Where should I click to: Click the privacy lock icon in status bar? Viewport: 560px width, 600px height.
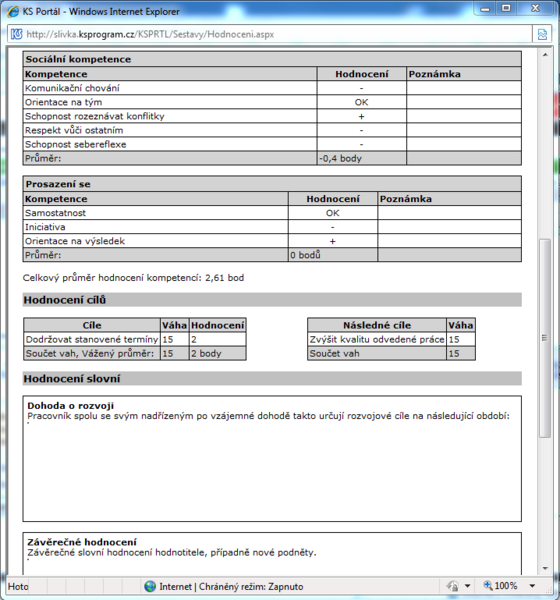453,586
